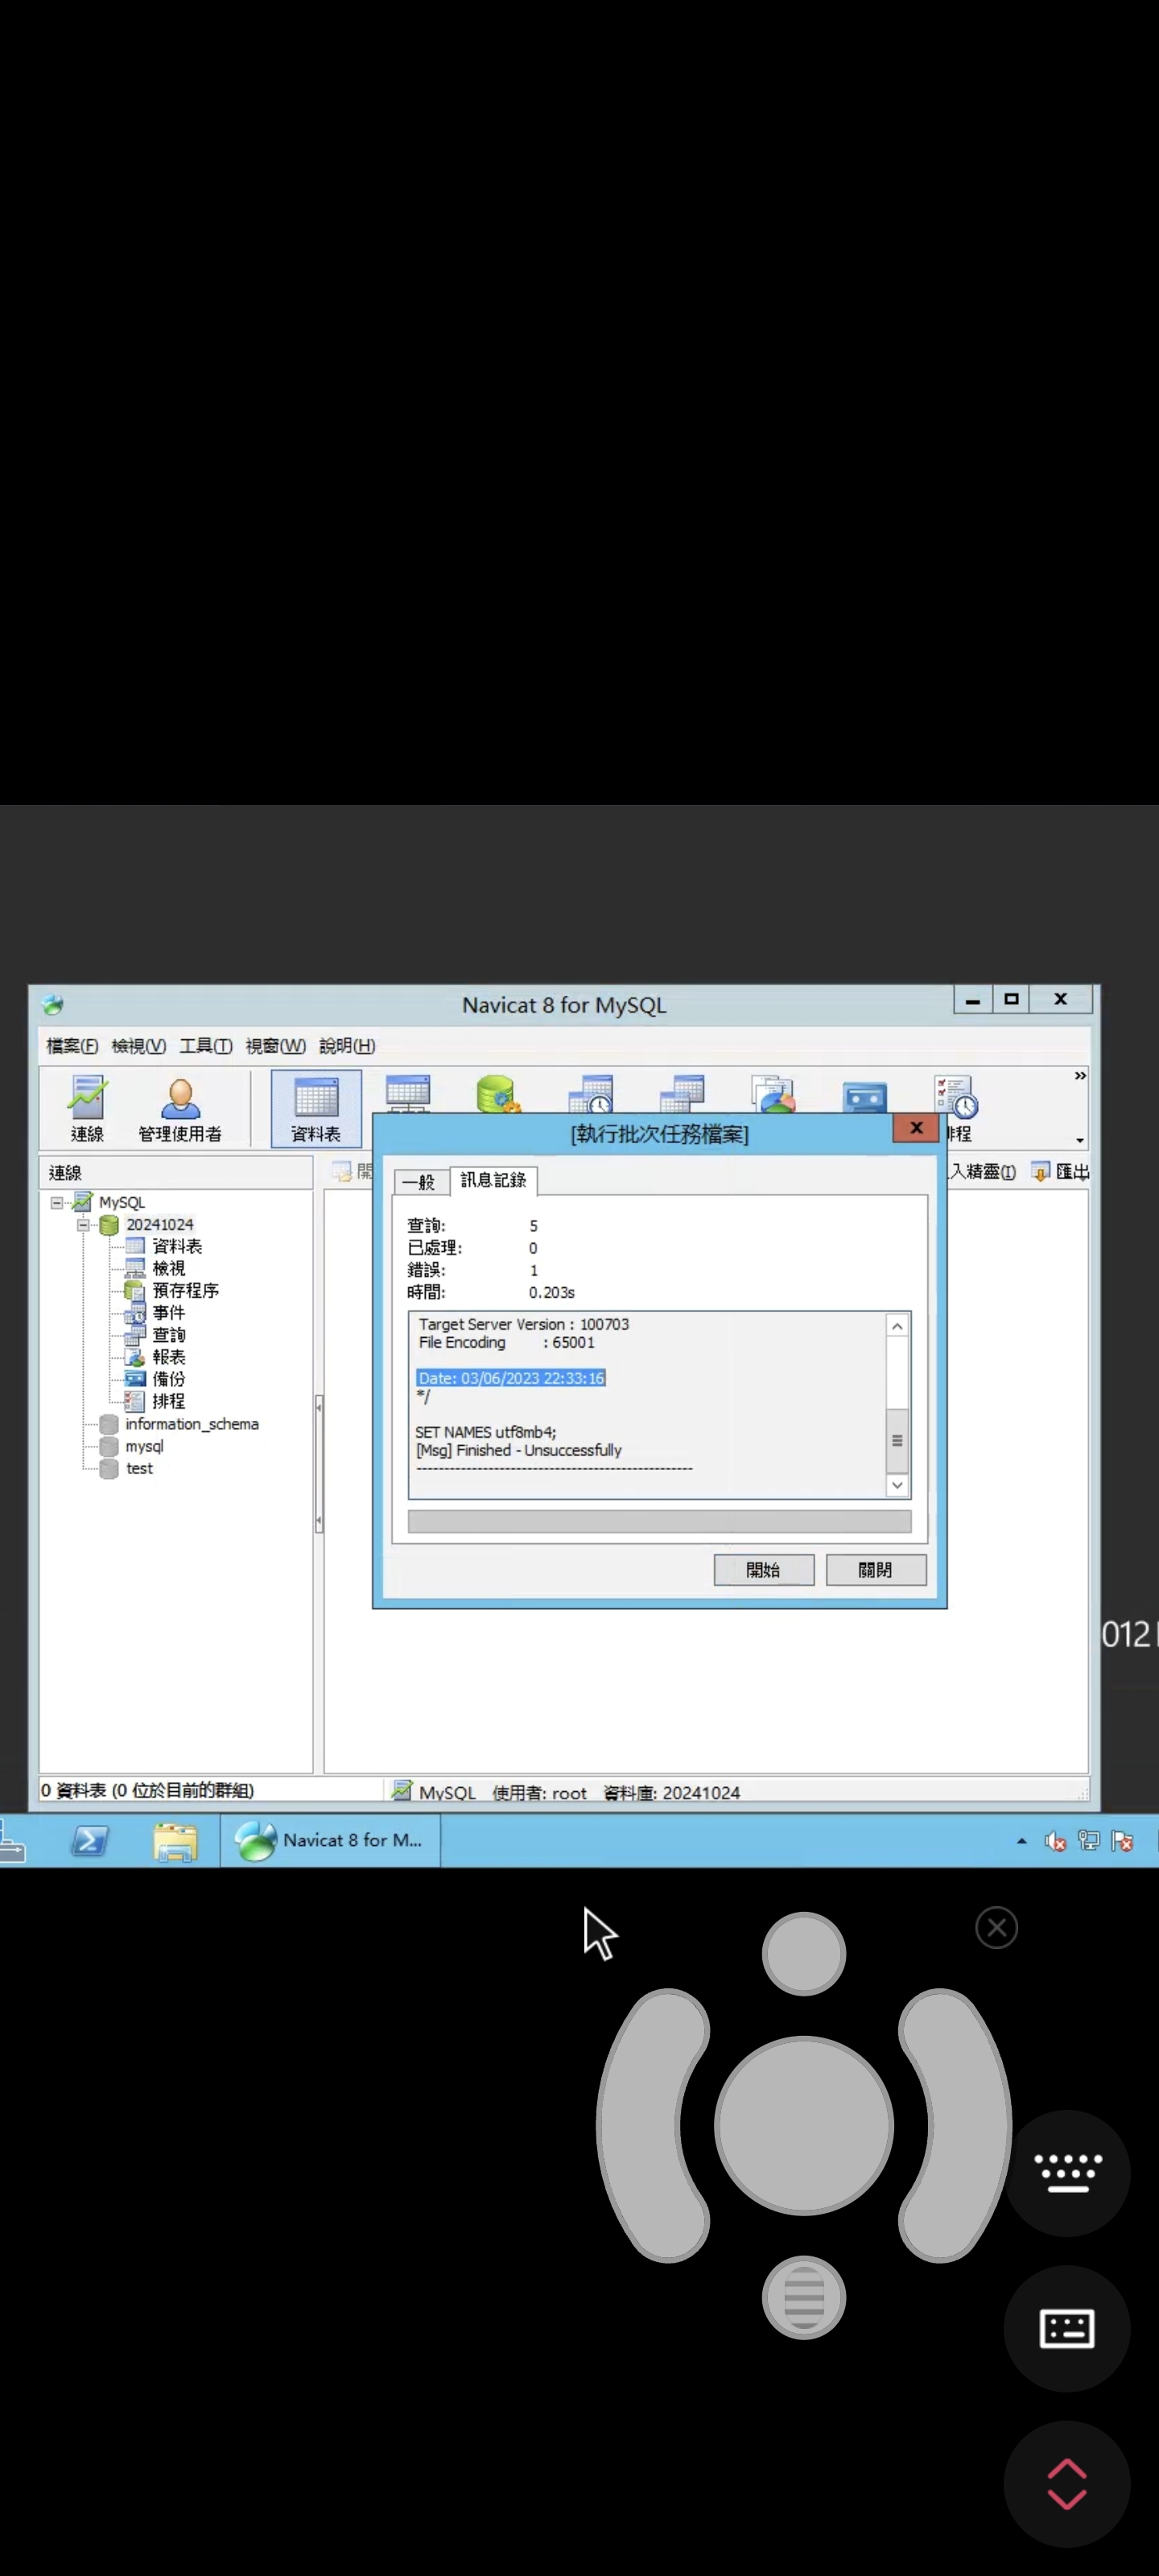Open the Action Center flag tray icon
Image resolution: width=1159 pixels, height=2576 pixels.
[1123, 1841]
